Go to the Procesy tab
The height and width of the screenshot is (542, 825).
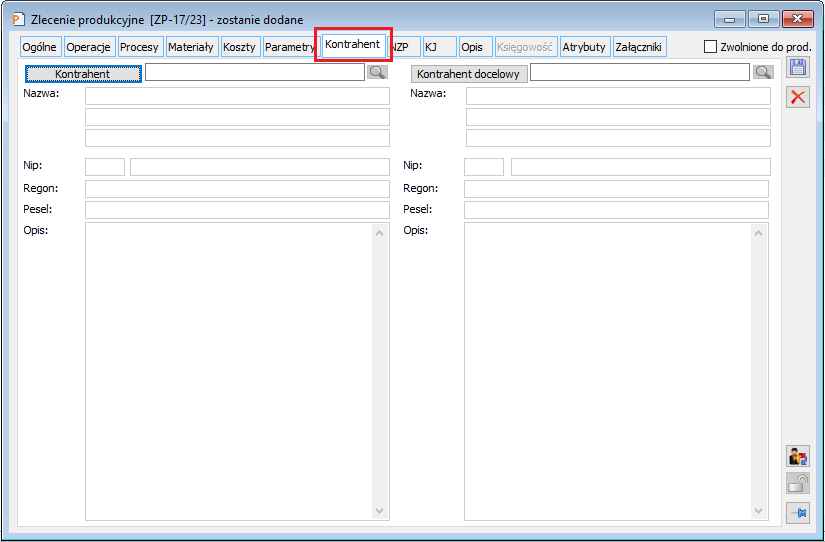pos(139,47)
